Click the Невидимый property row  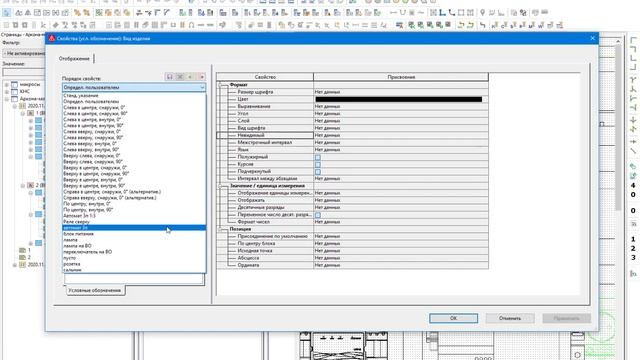pos(353,135)
